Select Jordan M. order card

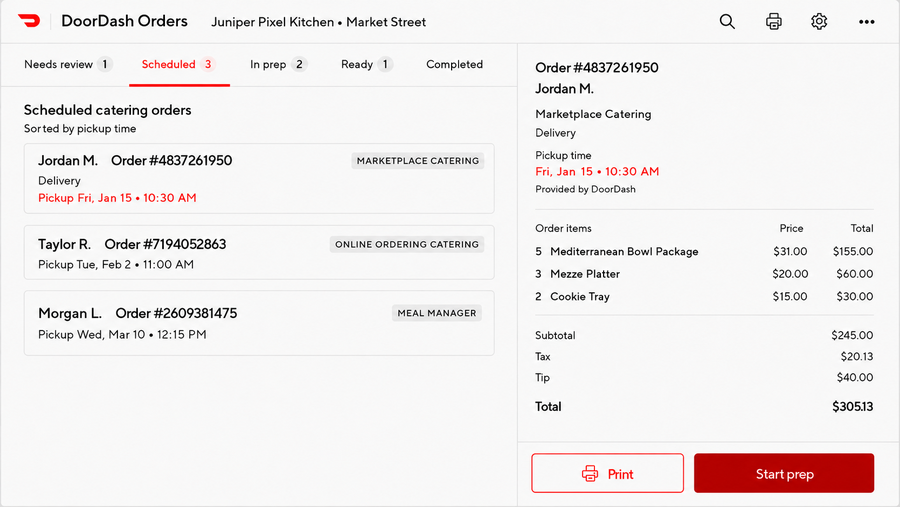(259, 179)
